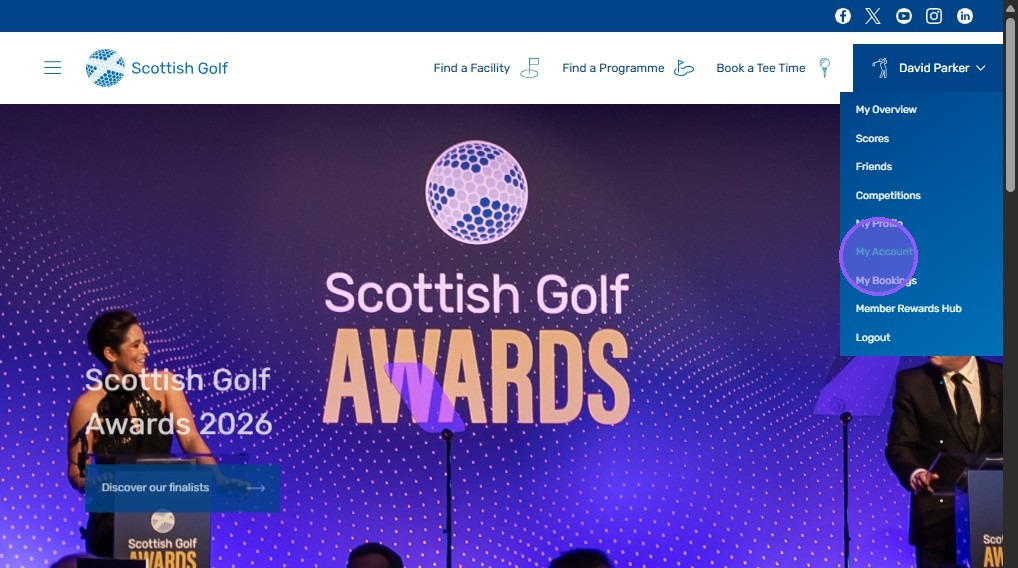
Task: Open the X (Twitter) social icon
Action: pyautogui.click(x=873, y=16)
